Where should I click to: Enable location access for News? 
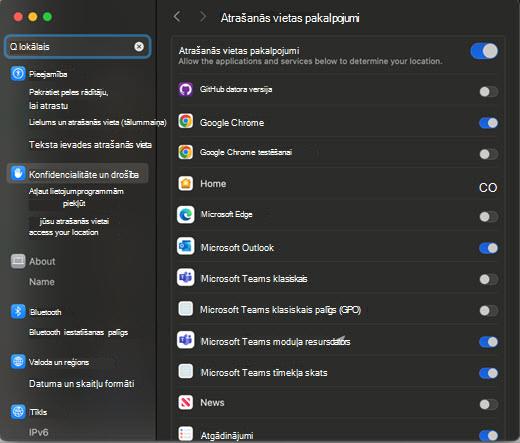489,404
